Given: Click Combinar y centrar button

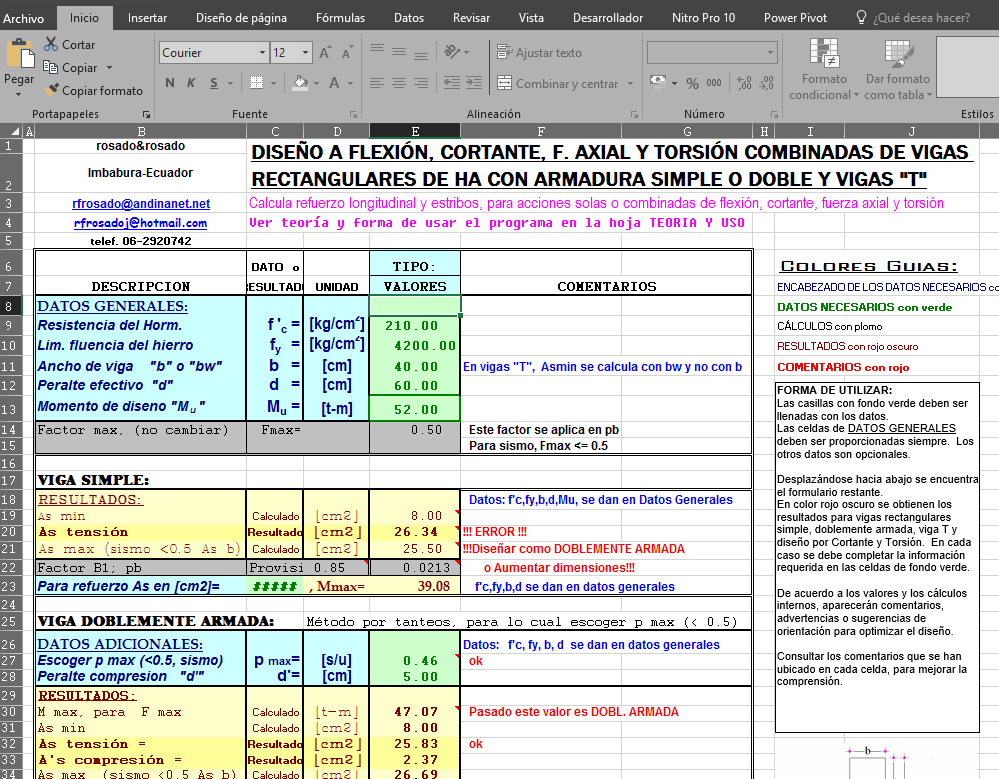Looking at the screenshot, I should pos(557,83).
